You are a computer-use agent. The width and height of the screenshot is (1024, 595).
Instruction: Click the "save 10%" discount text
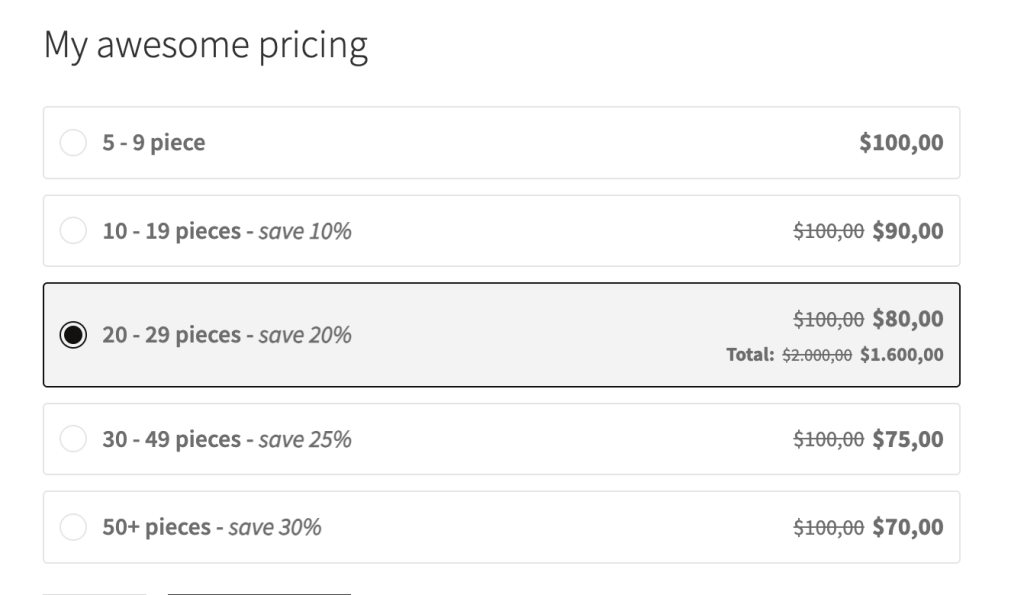[x=305, y=231]
